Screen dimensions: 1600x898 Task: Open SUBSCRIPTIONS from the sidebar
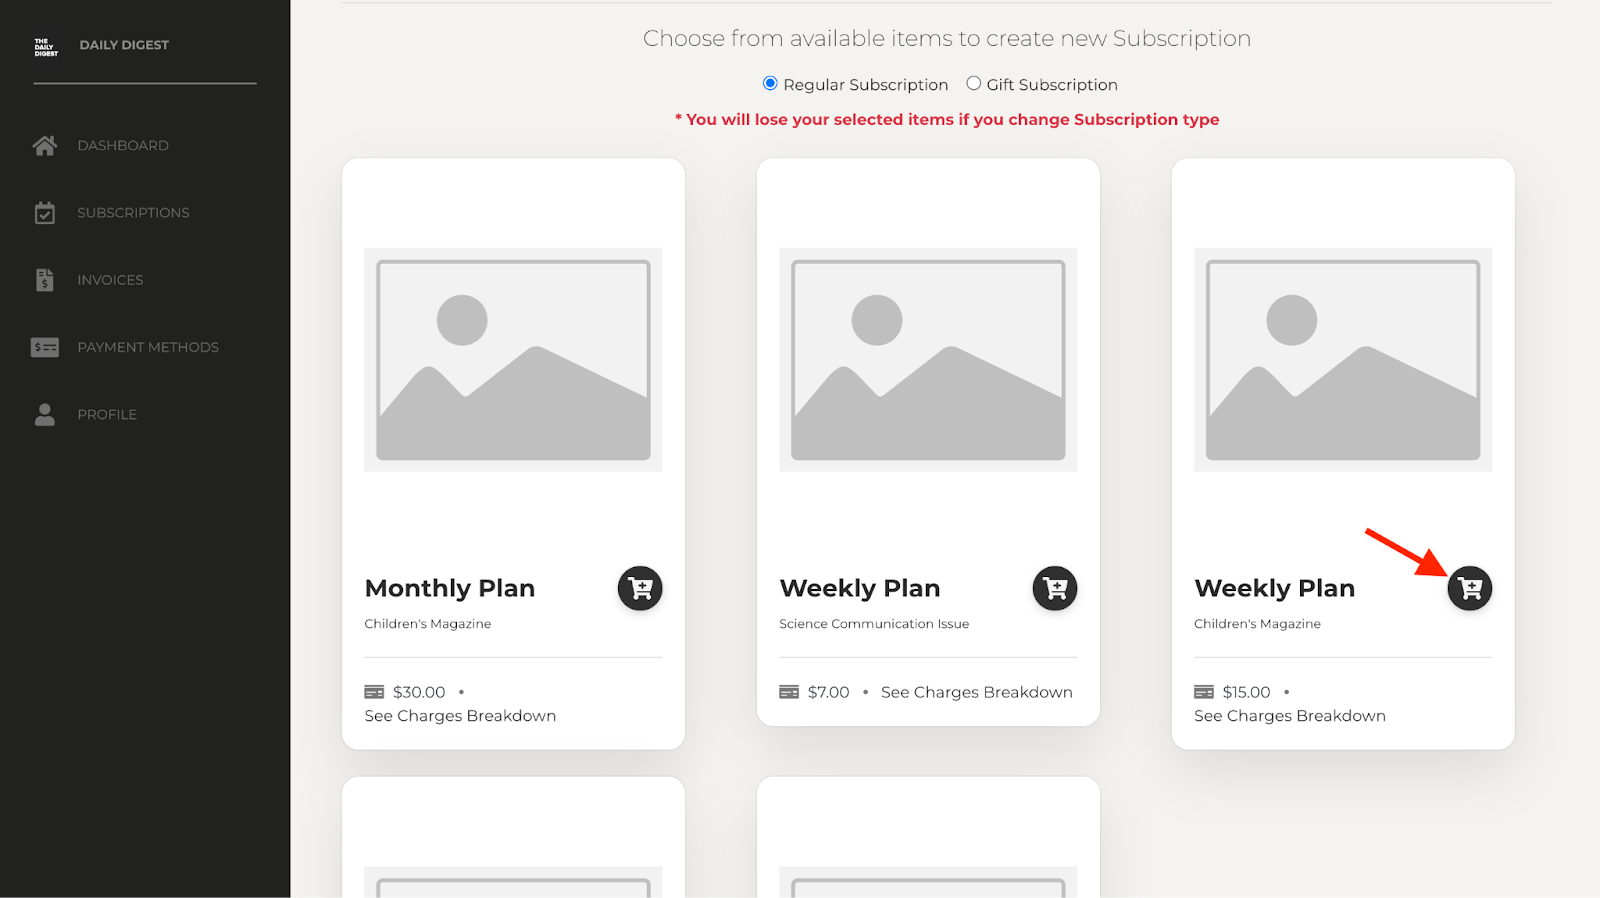click(x=133, y=212)
